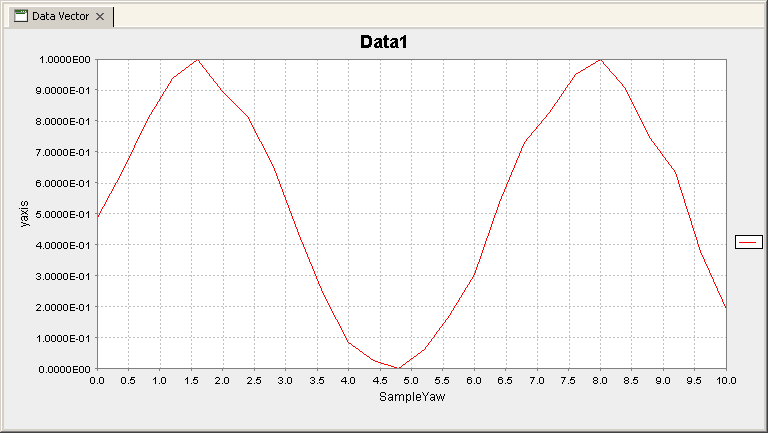Click the 7.5 x-axis tick label
768x433 pixels.
point(568,381)
